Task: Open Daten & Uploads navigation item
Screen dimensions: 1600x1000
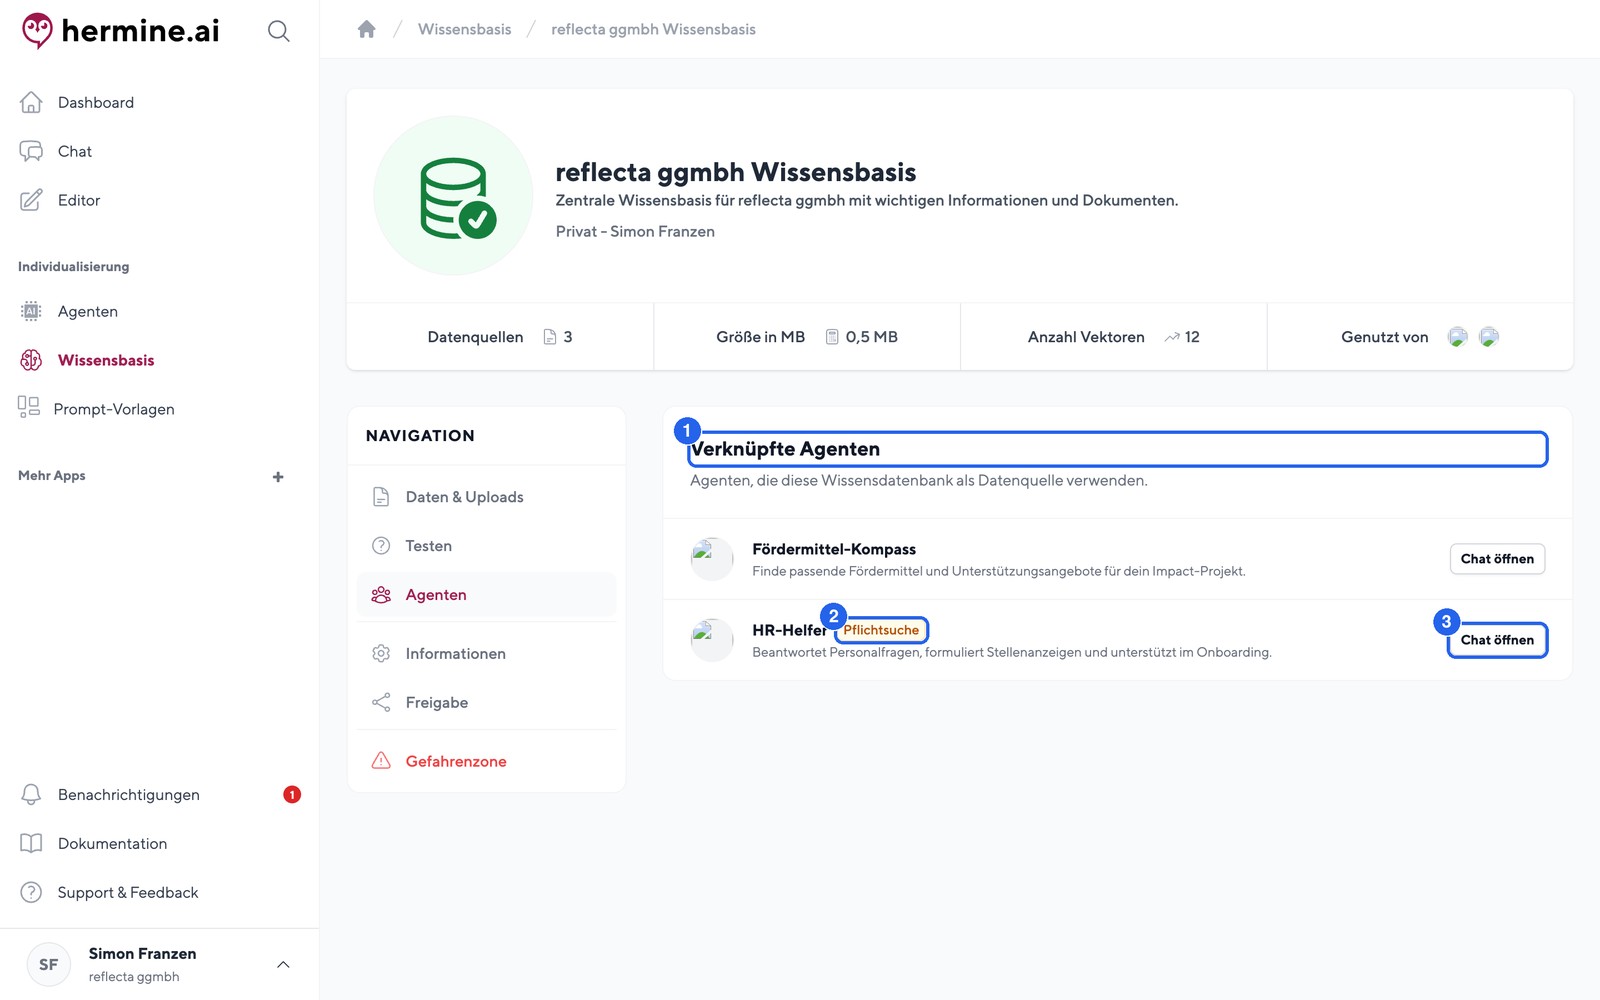Action: coord(486,497)
